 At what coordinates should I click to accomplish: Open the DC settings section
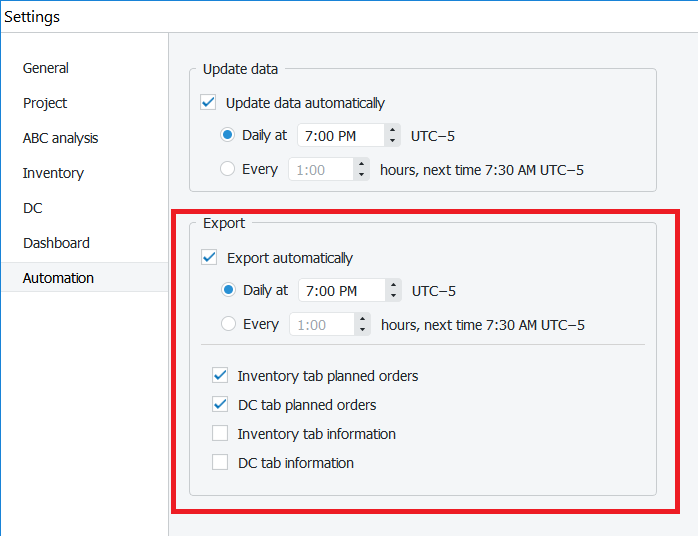click(33, 208)
